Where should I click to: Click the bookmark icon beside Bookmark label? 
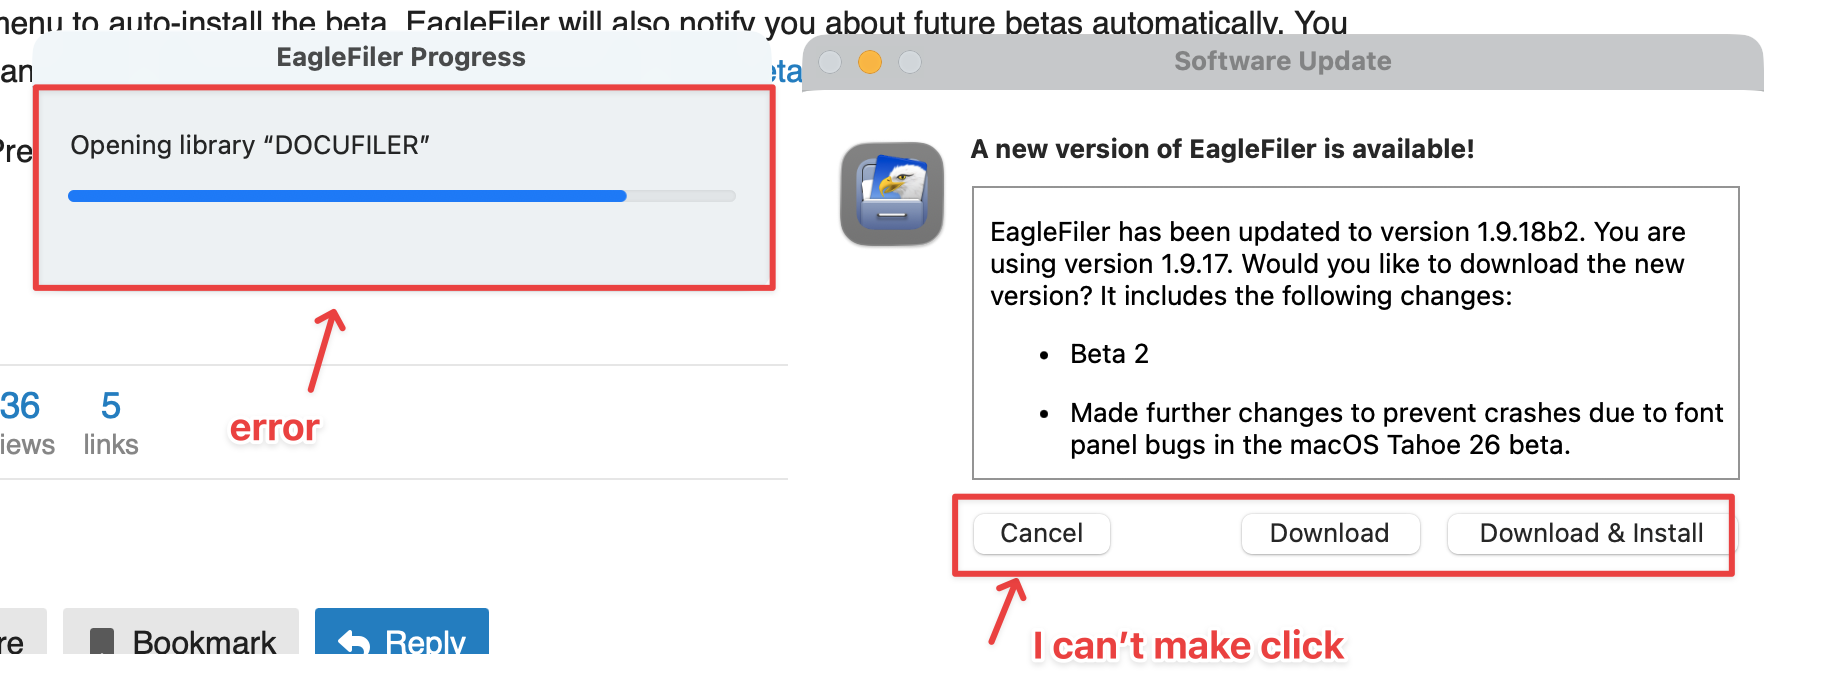pyautogui.click(x=102, y=641)
